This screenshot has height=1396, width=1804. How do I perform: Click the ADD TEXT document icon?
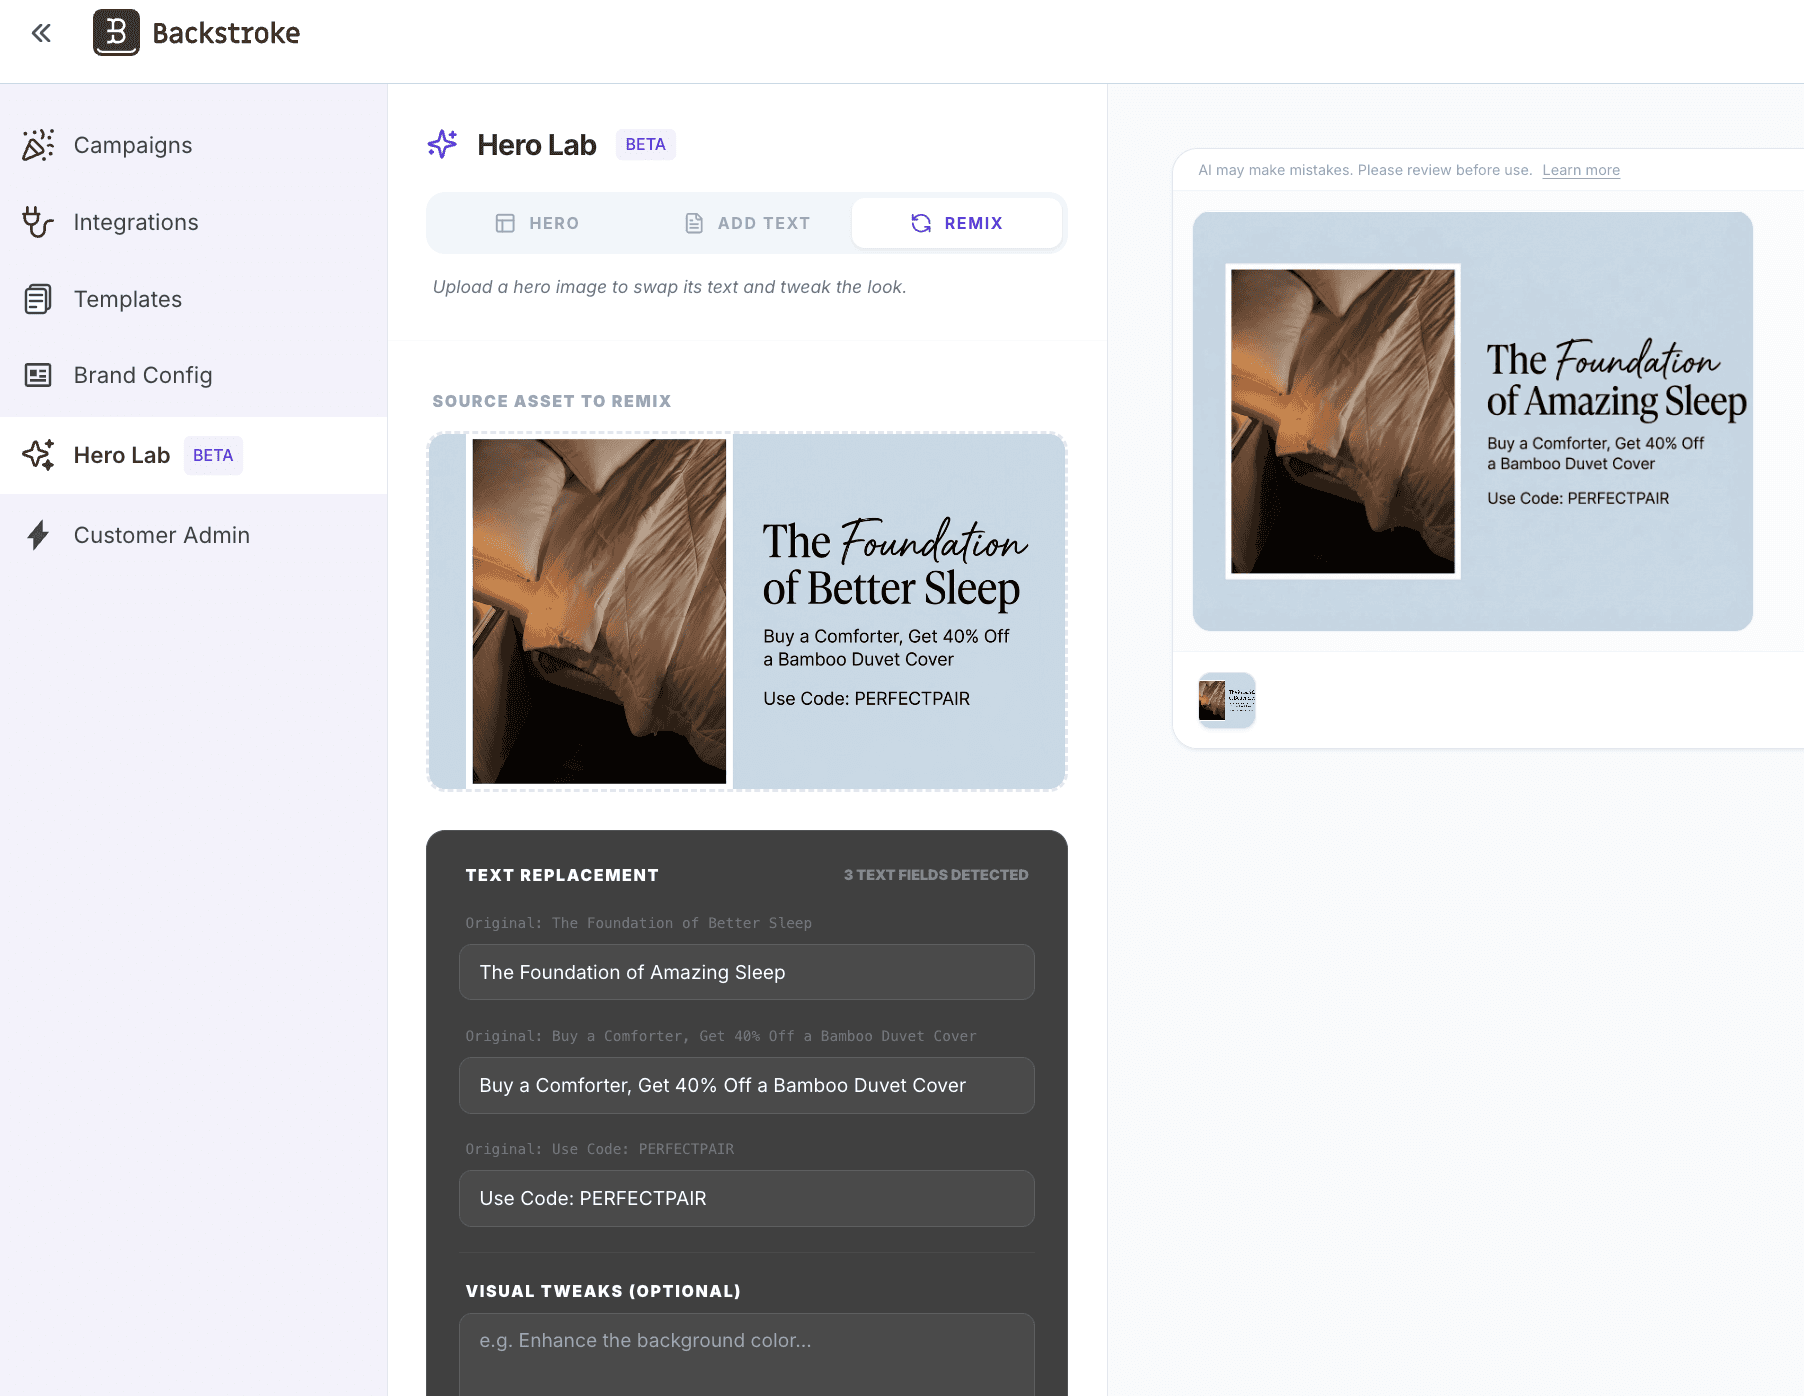[x=694, y=223]
